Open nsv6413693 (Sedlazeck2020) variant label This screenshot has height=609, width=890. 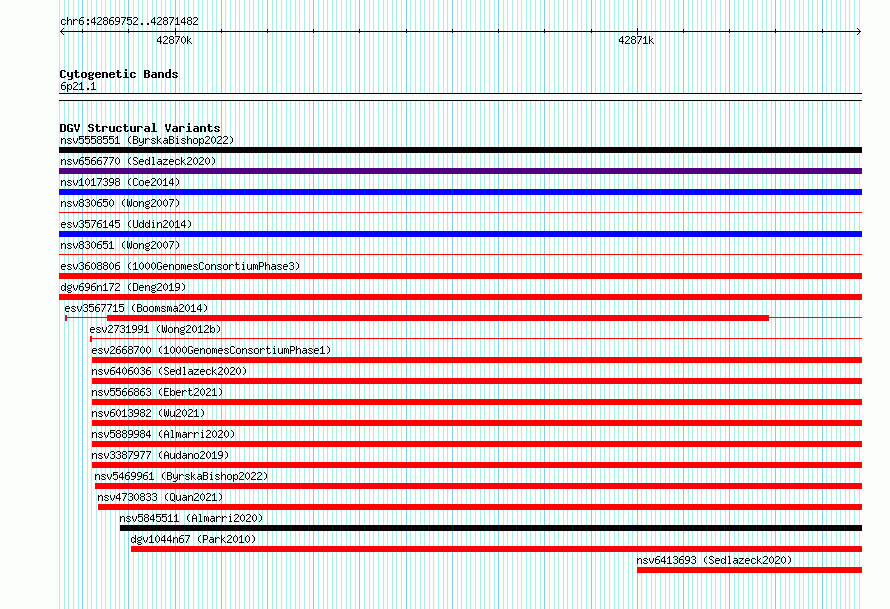click(x=714, y=560)
